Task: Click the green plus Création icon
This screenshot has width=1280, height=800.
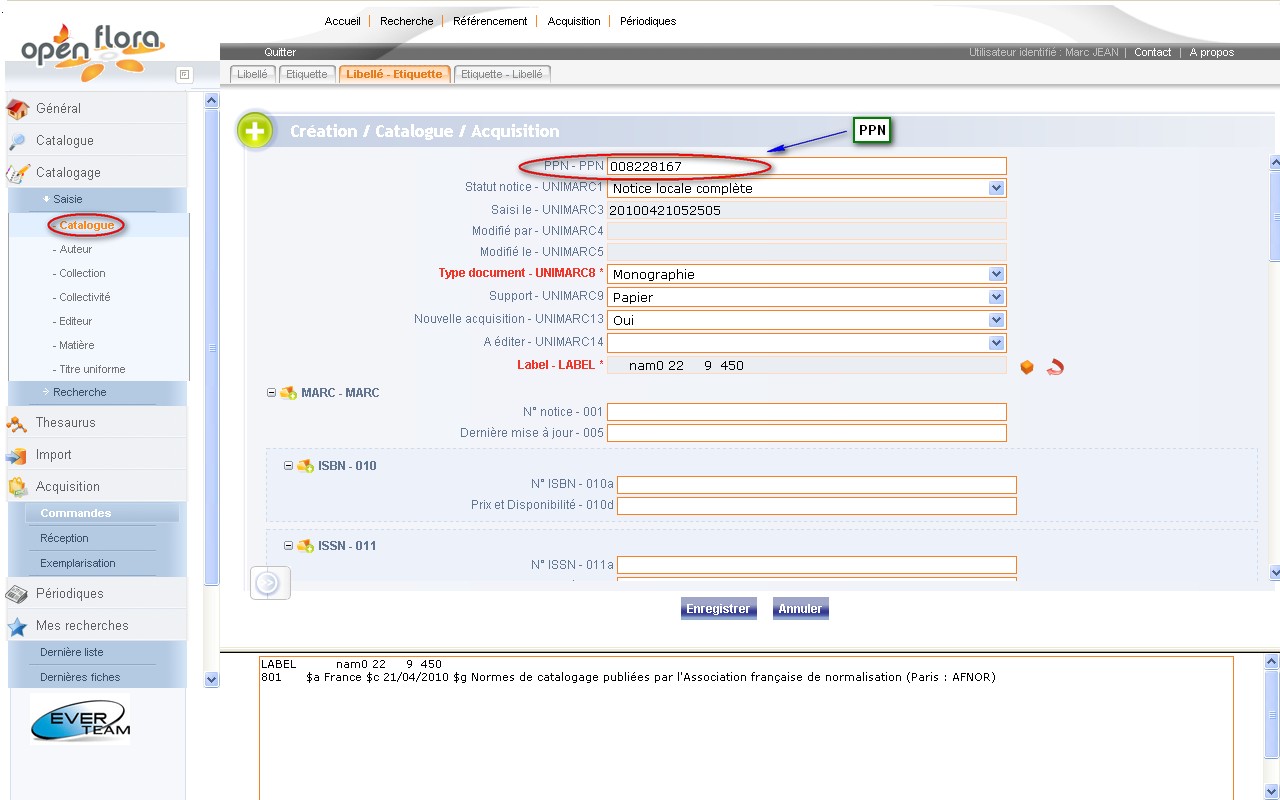Action: point(255,132)
